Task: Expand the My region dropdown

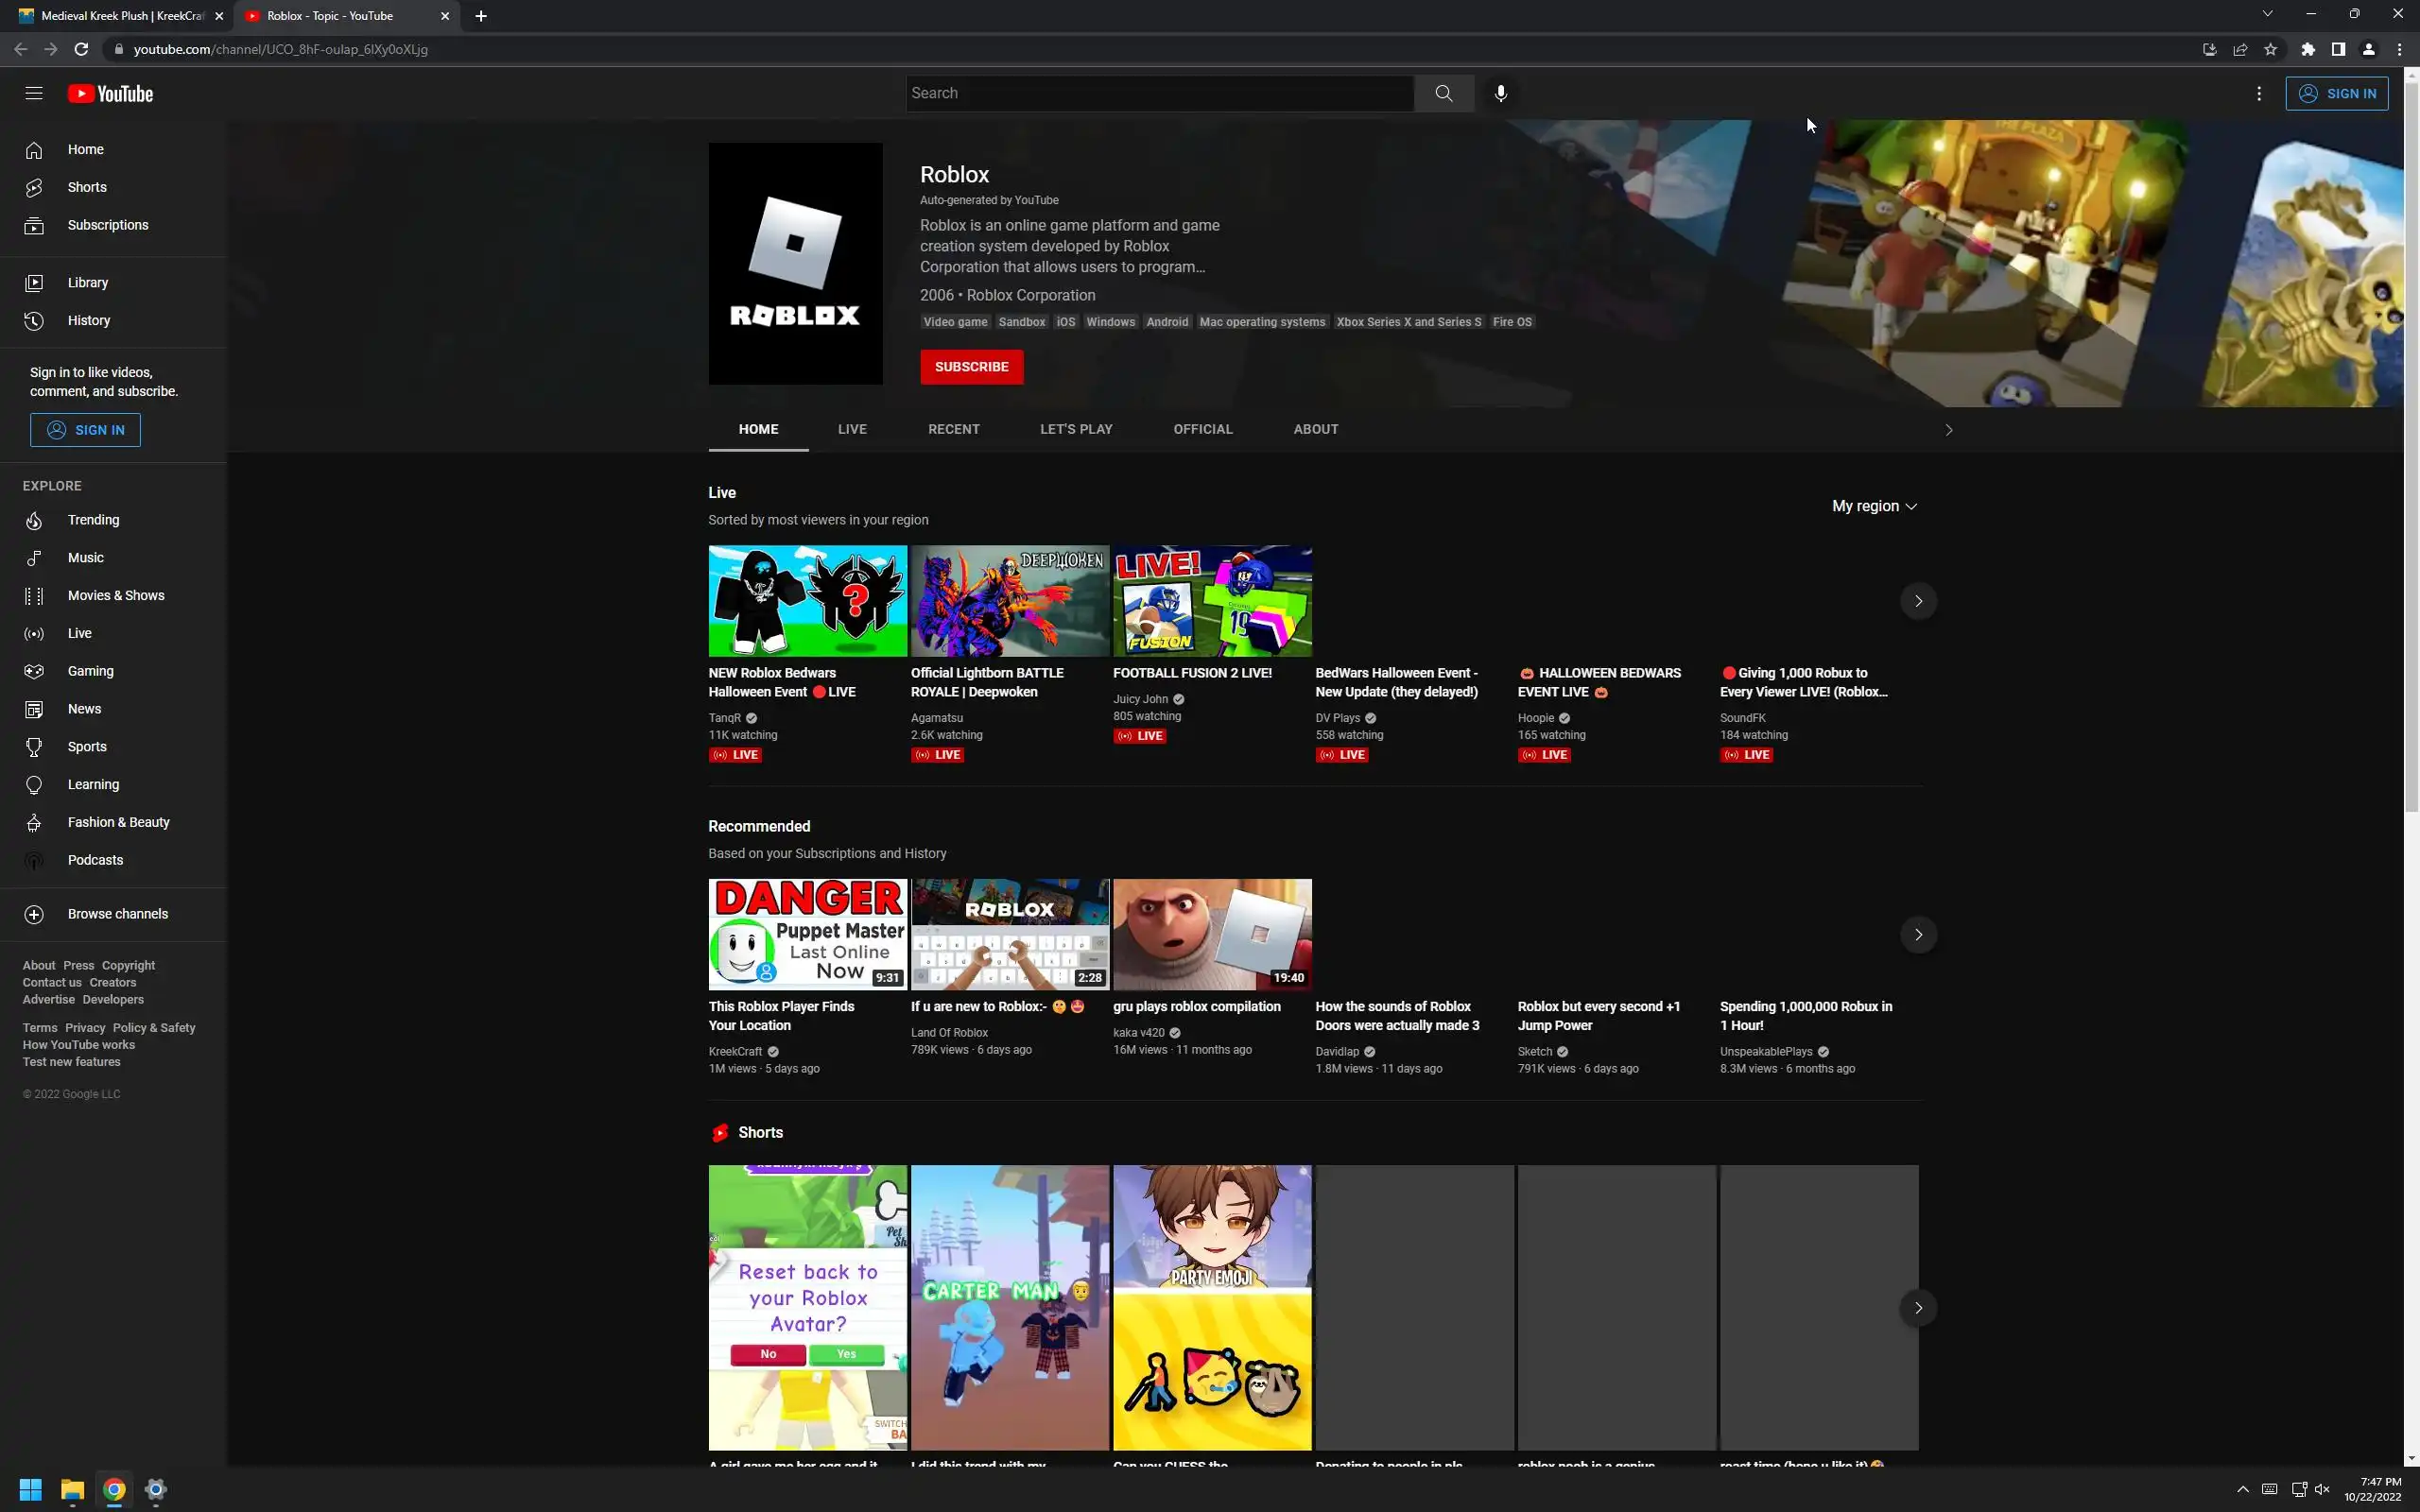Action: tap(1873, 506)
